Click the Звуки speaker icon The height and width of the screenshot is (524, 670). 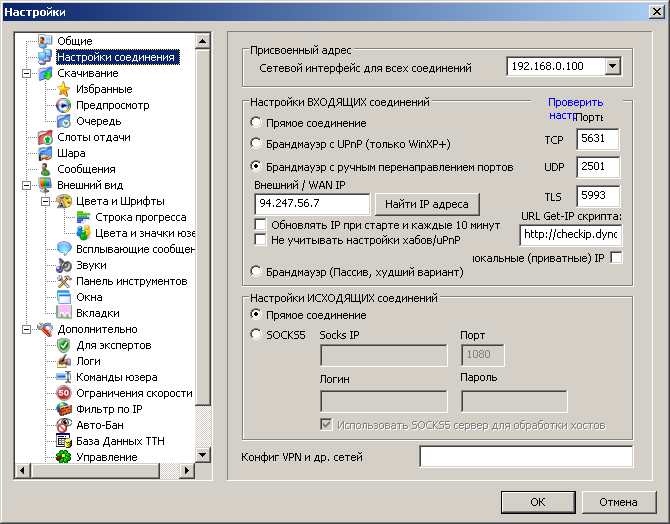(x=64, y=265)
